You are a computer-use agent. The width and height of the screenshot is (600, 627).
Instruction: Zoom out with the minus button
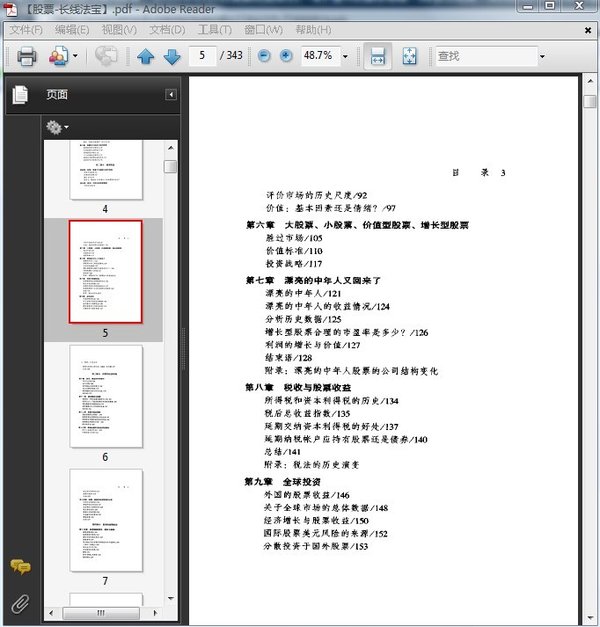pos(264,56)
